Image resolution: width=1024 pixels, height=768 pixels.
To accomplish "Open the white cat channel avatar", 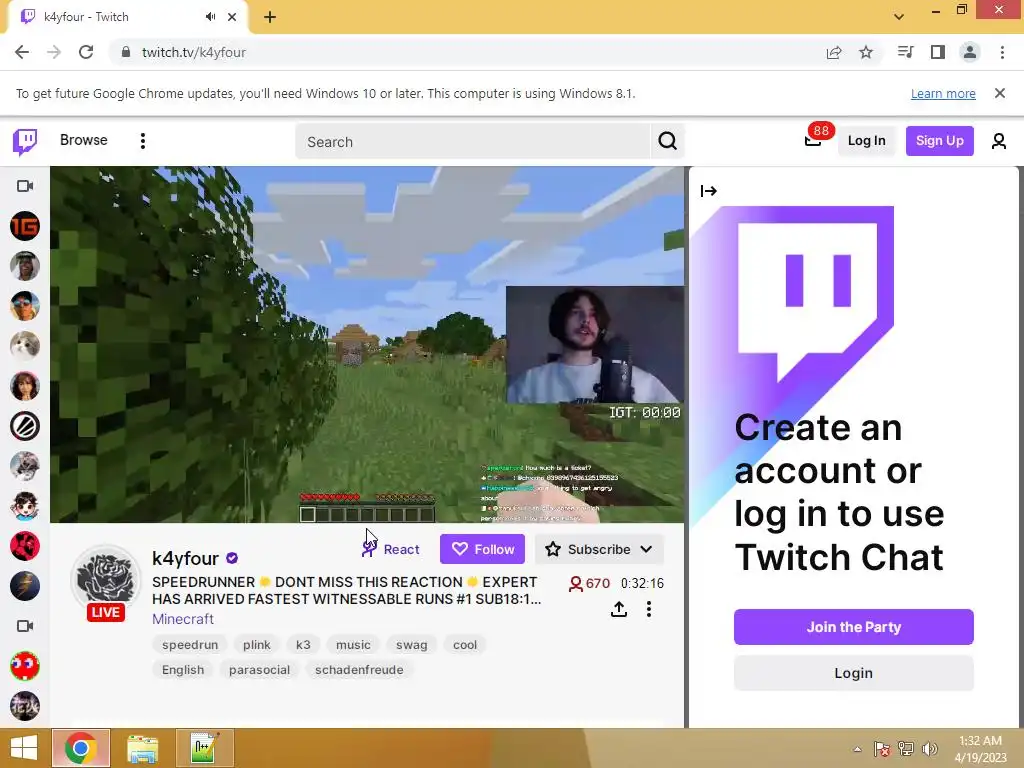I will pyautogui.click(x=25, y=346).
